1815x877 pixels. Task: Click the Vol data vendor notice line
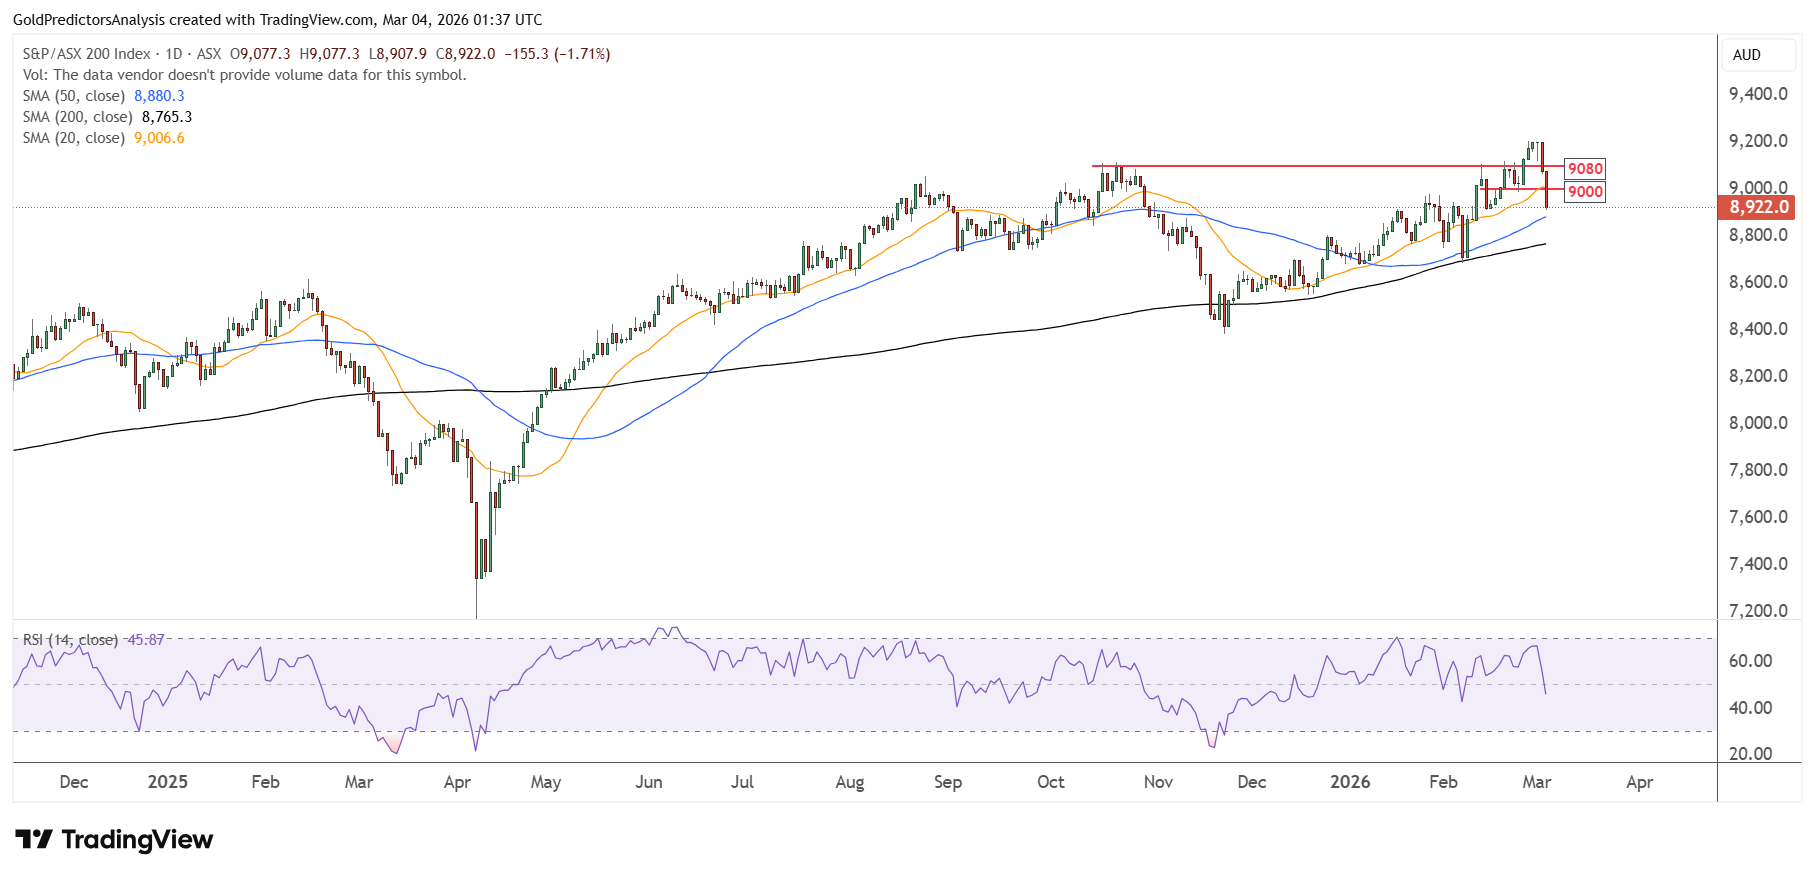pos(245,75)
